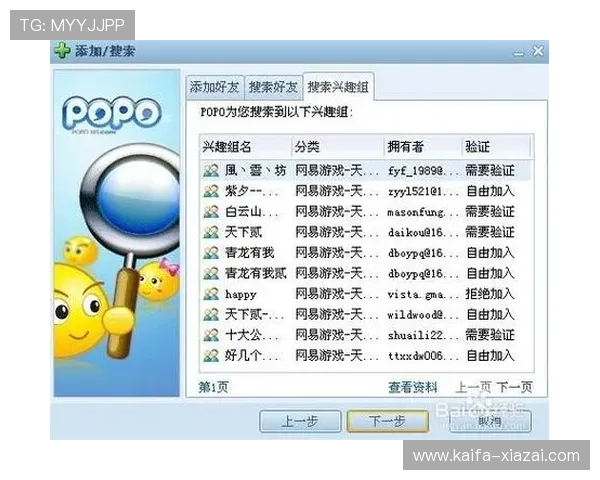Go to 下一页 next page link
This screenshot has width=600, height=480.
pos(515,387)
